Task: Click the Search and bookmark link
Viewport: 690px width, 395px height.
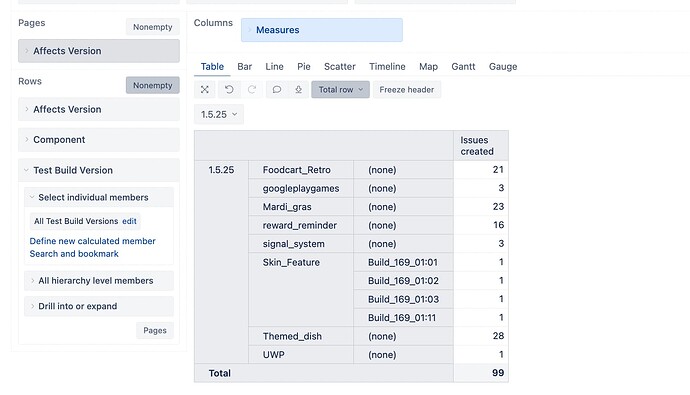Action: click(x=74, y=254)
